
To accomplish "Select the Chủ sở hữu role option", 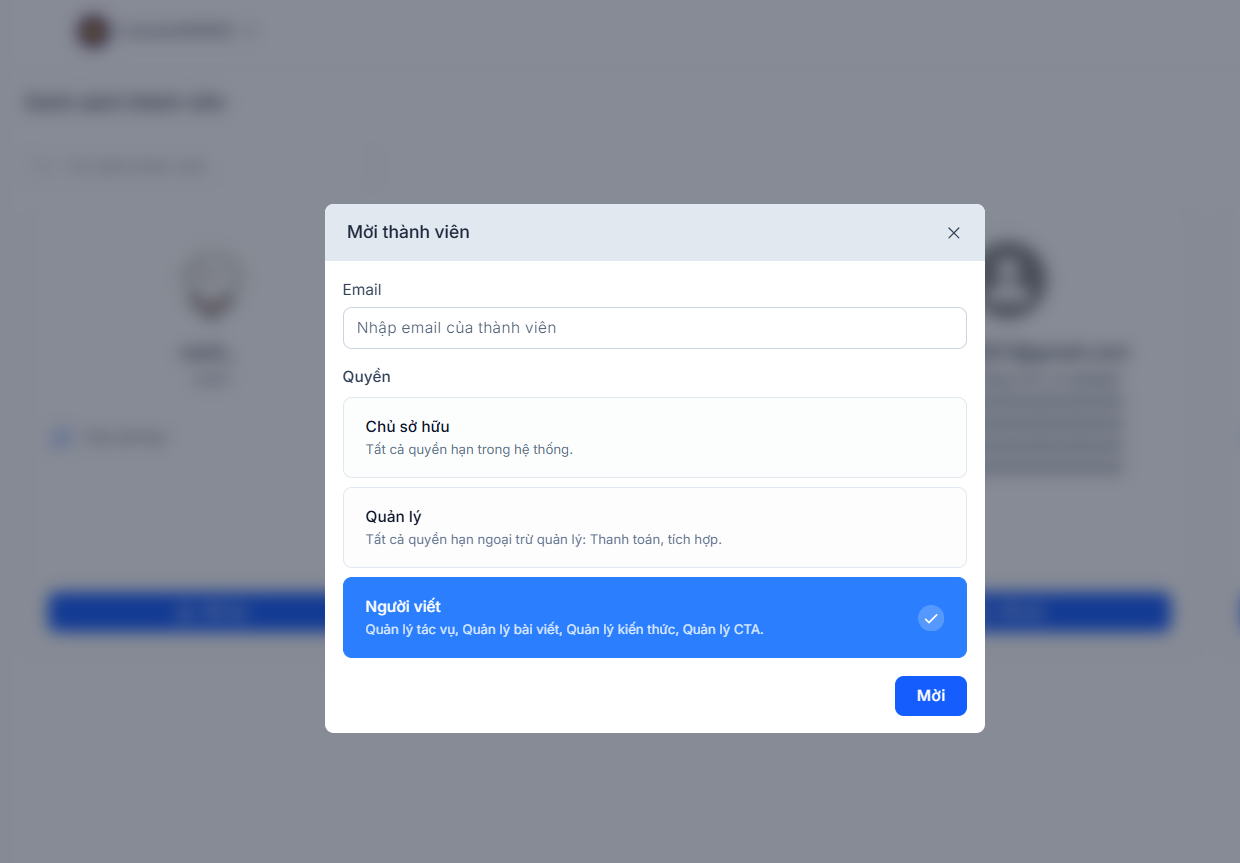I will [654, 437].
